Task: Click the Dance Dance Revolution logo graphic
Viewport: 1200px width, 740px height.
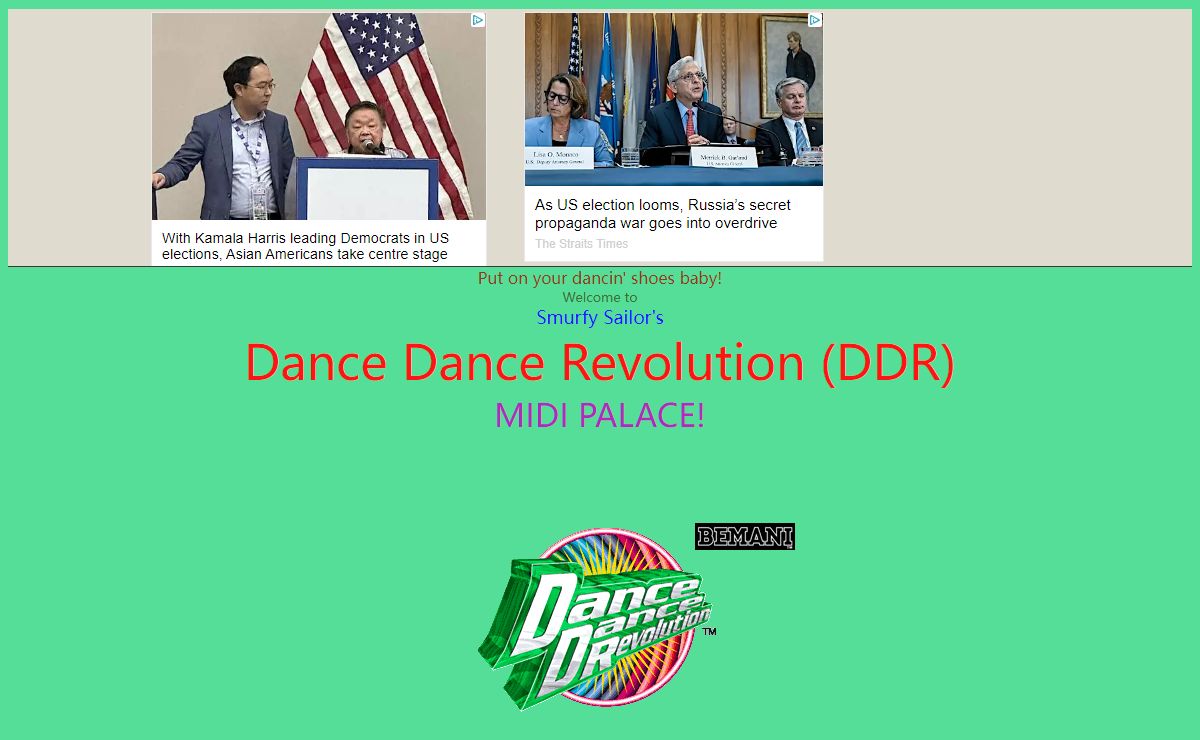Action: pyautogui.click(x=596, y=620)
